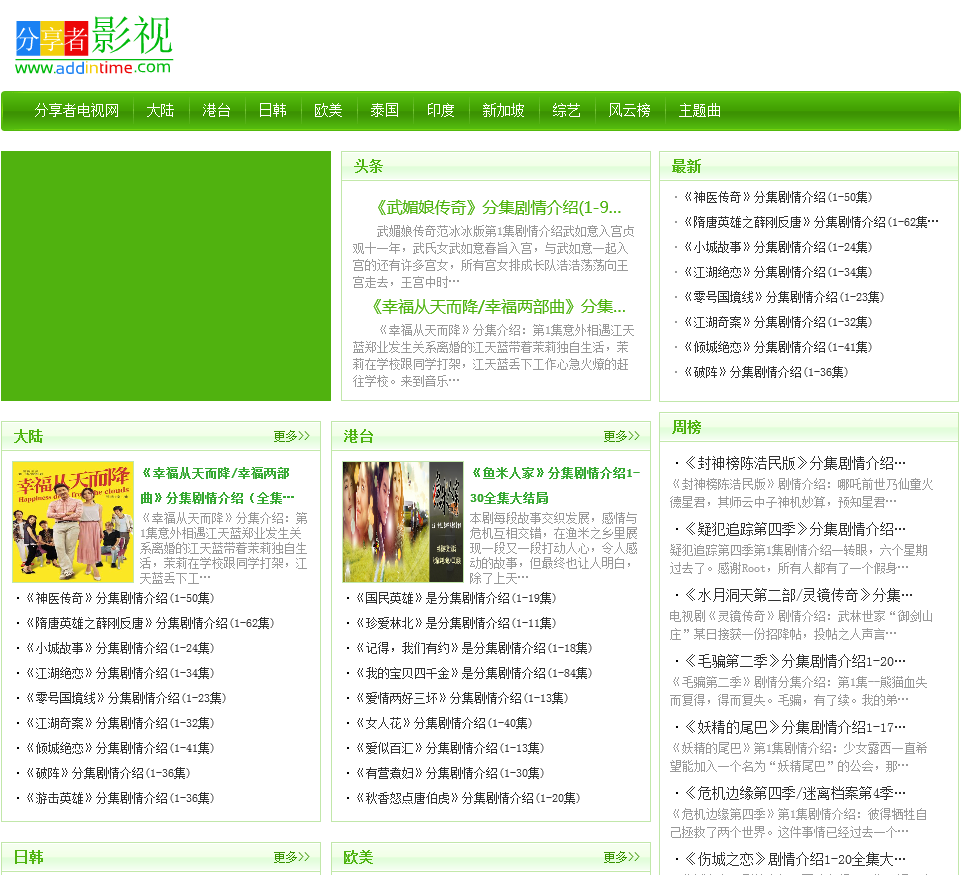Open 《江湖绝恋》 in the 最新 list
The image size is (962, 875).
tap(777, 272)
